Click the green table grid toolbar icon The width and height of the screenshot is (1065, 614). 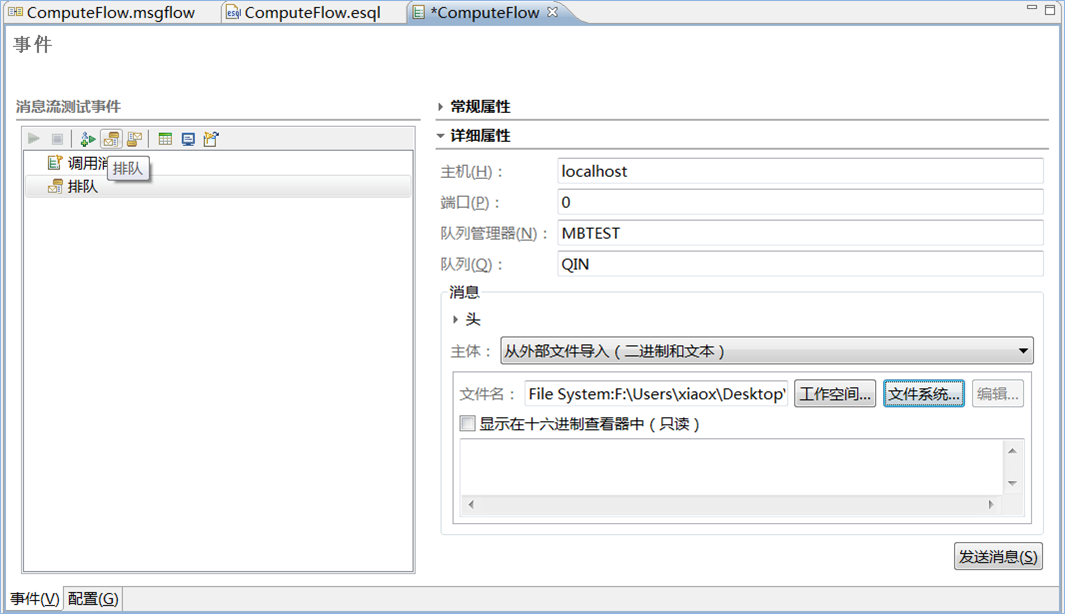tap(165, 139)
